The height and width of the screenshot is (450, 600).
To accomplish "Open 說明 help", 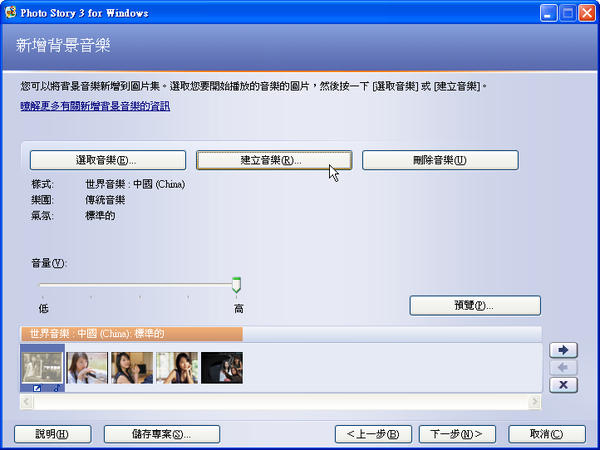I will click(x=53, y=434).
